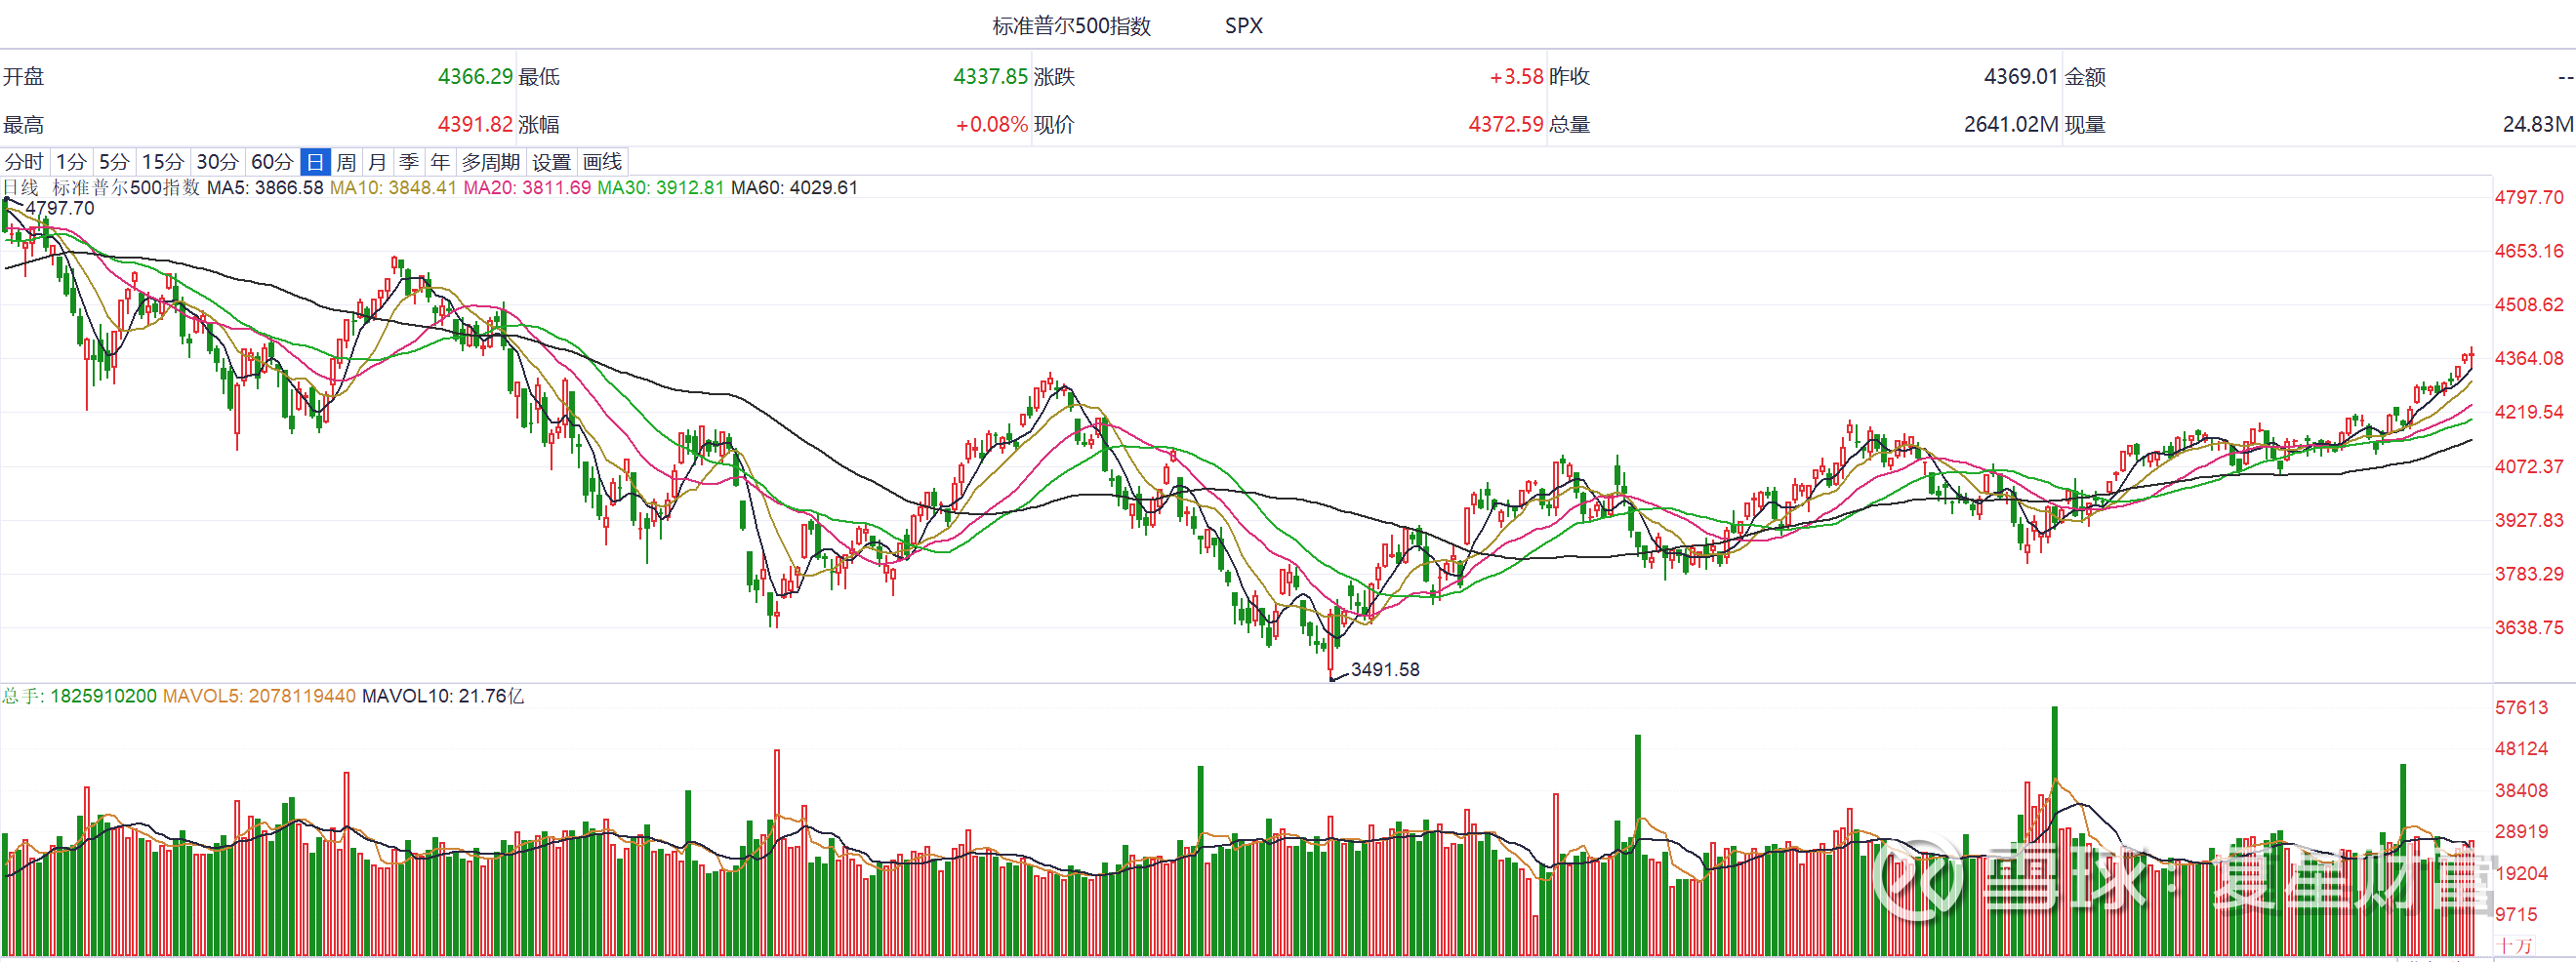2576x962 pixels.
Task: Select the 5分 five-minute period
Action: (114, 162)
